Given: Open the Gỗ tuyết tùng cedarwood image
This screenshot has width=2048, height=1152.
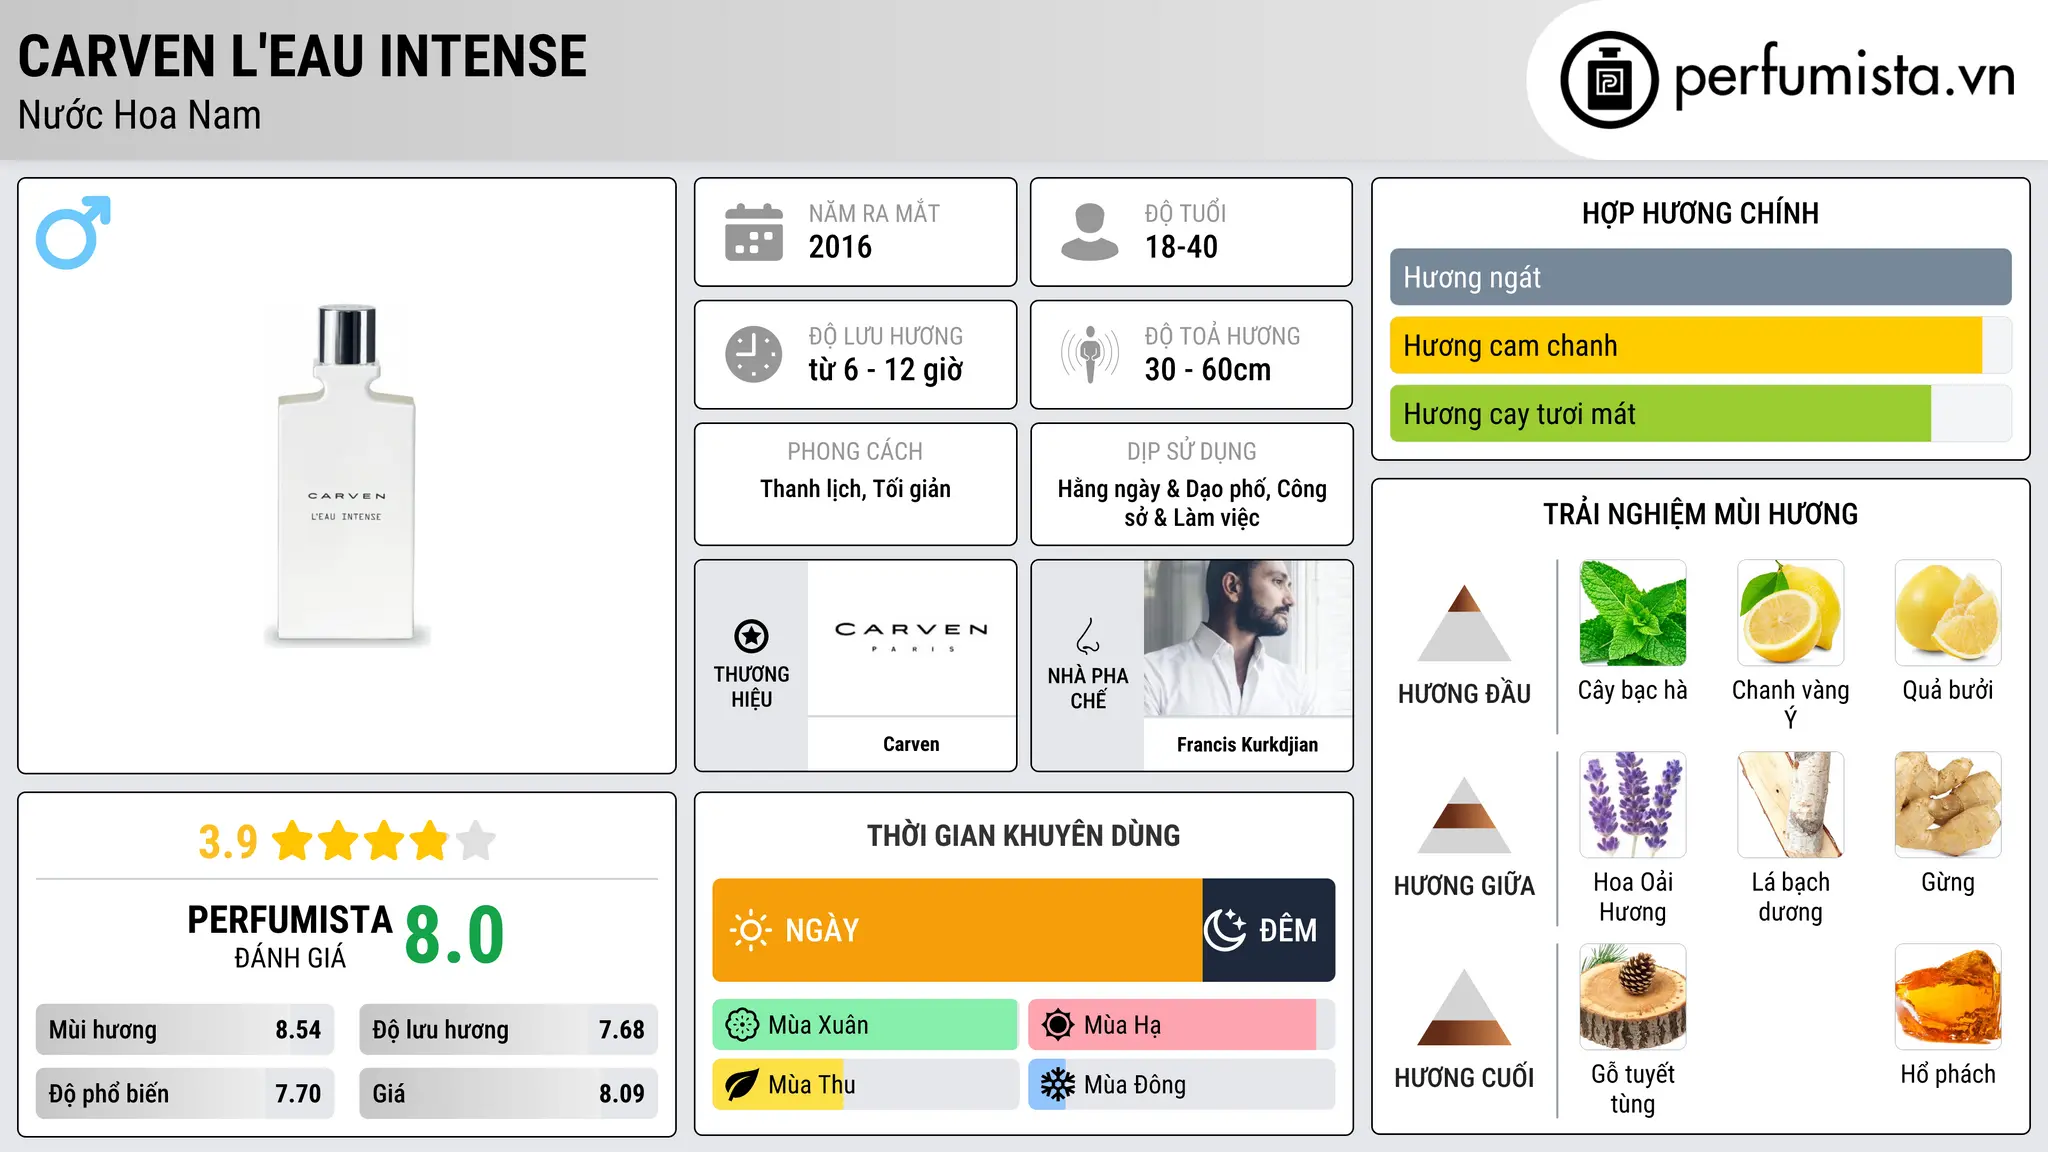Looking at the screenshot, I should (x=1633, y=997).
